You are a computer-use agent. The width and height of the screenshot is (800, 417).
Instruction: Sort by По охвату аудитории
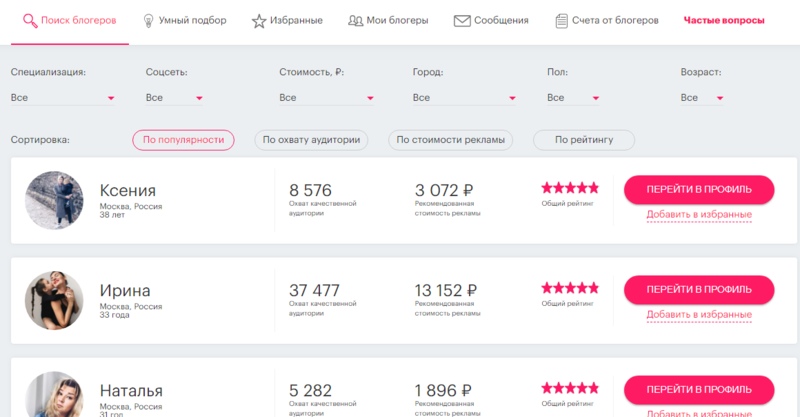[x=310, y=140]
